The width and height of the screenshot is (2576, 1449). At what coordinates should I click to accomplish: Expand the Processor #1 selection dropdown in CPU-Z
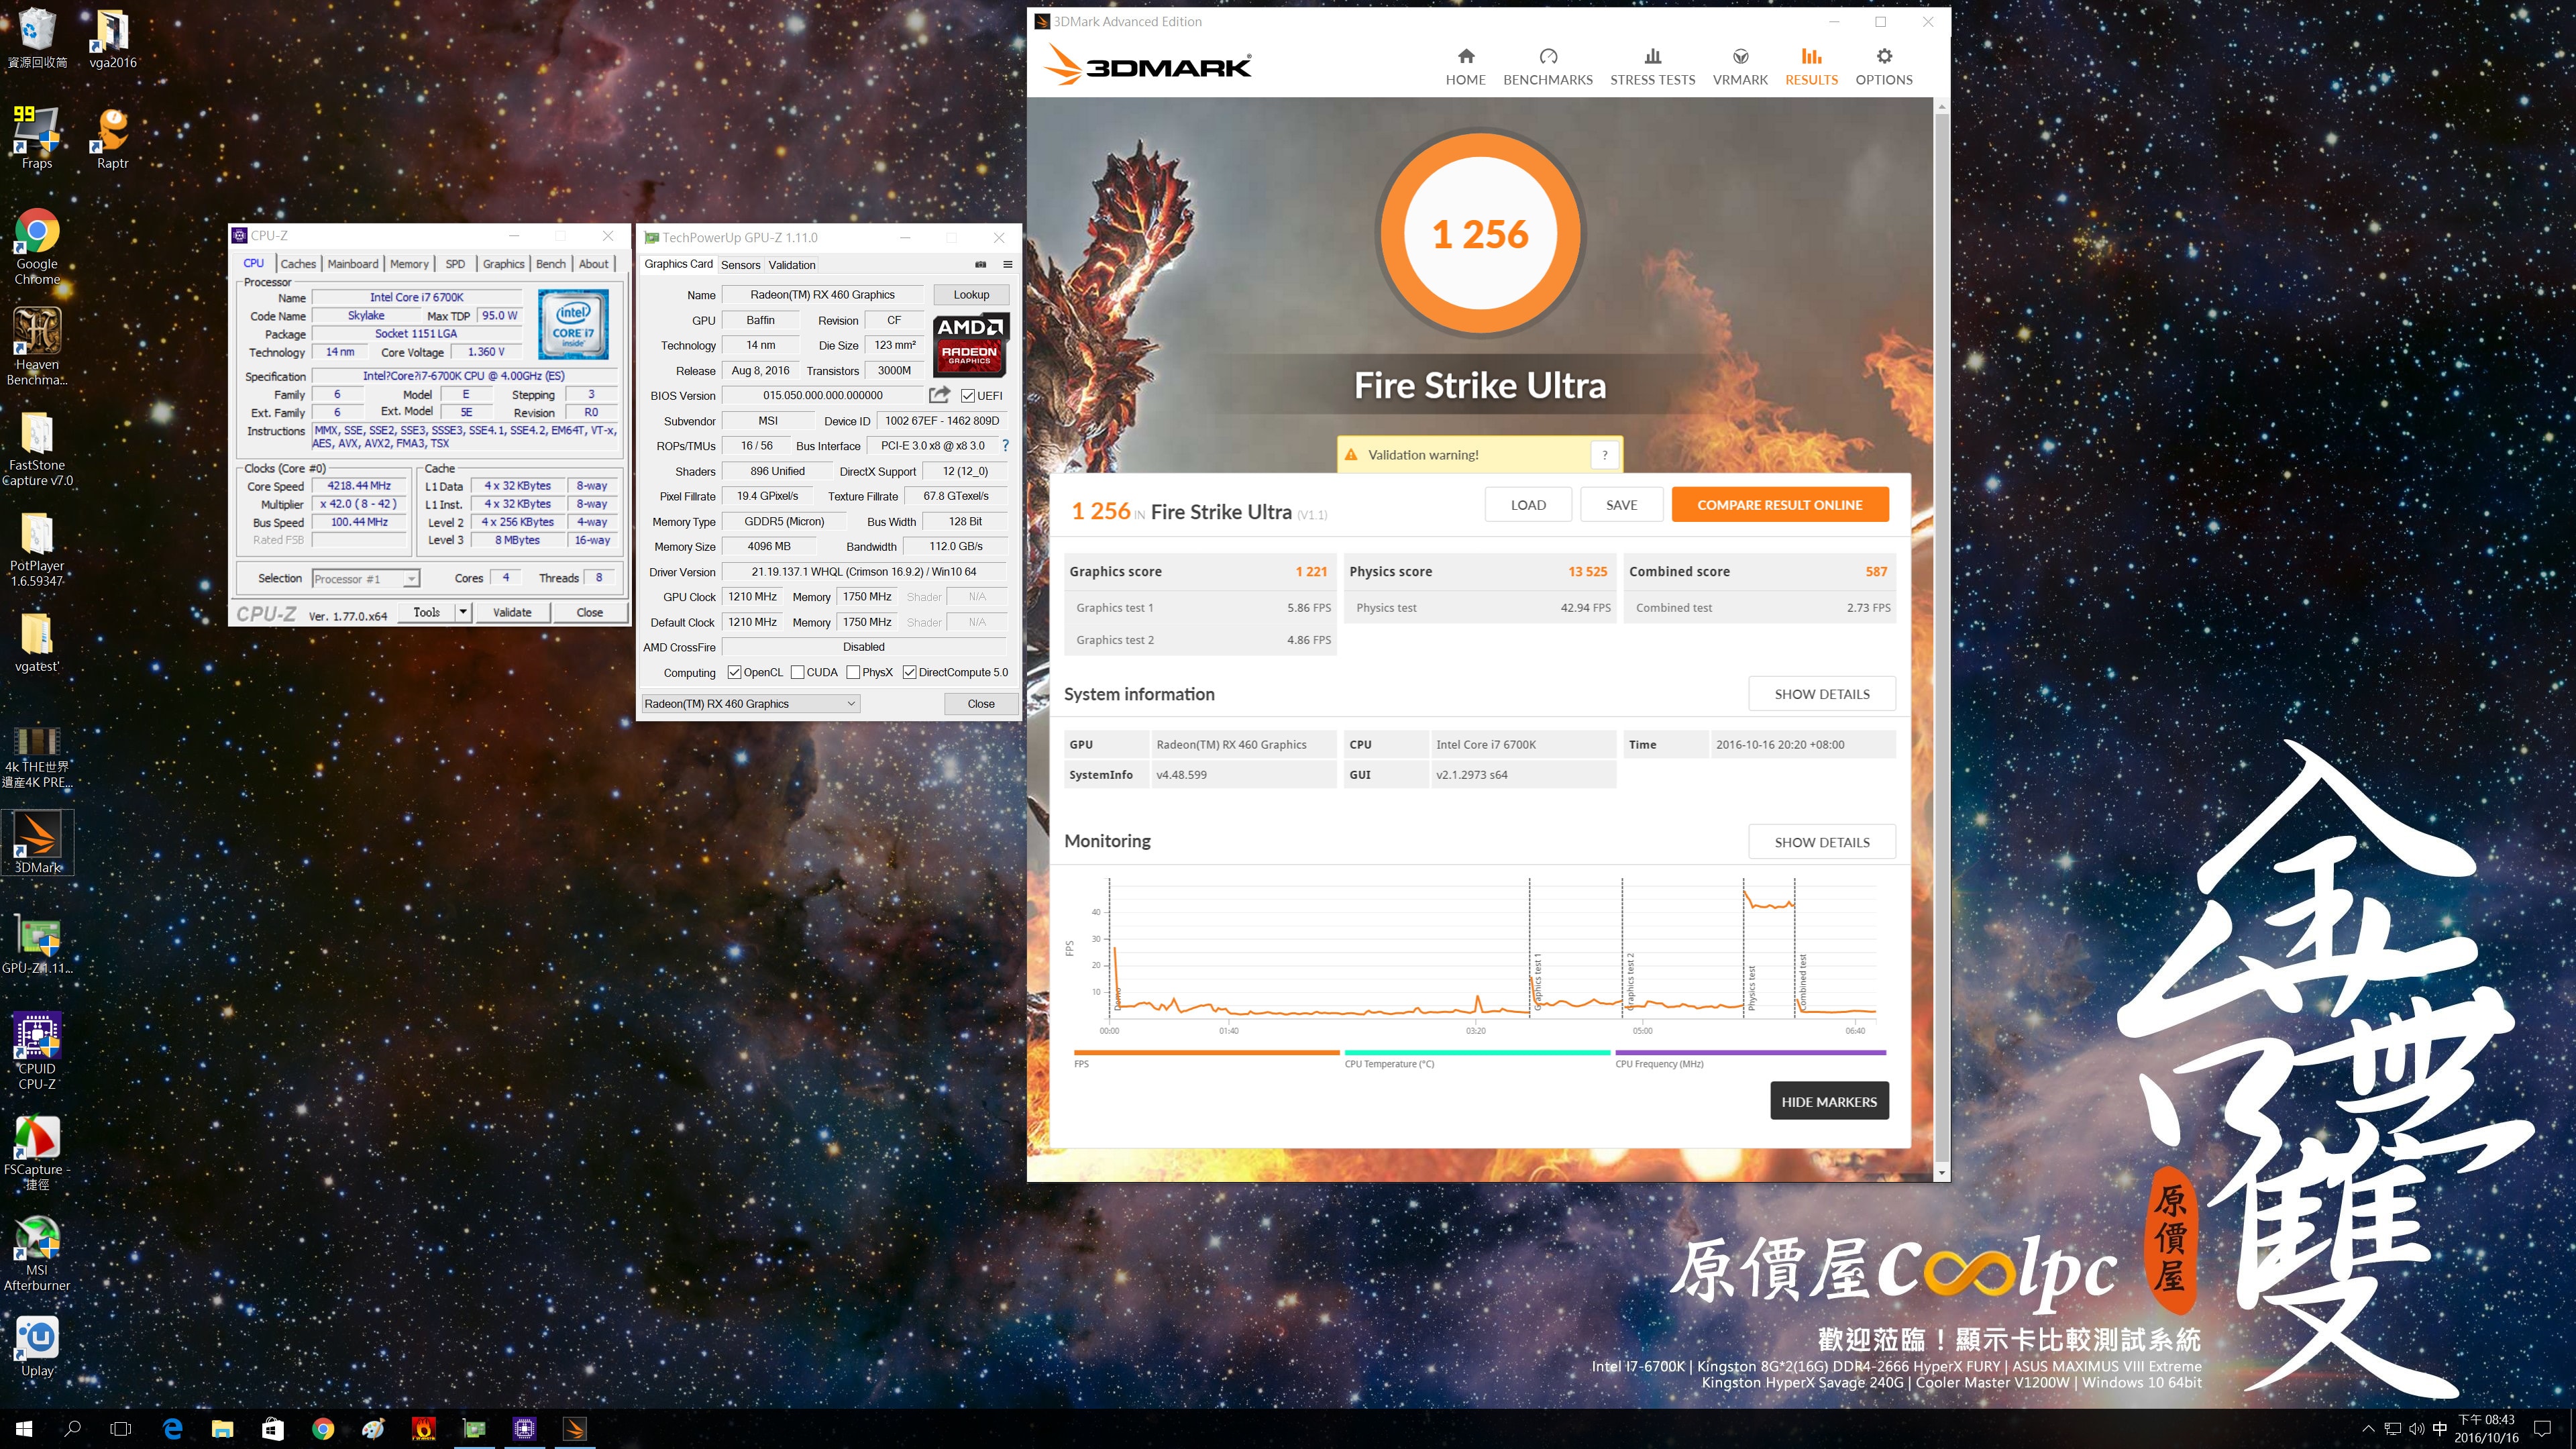click(x=410, y=579)
